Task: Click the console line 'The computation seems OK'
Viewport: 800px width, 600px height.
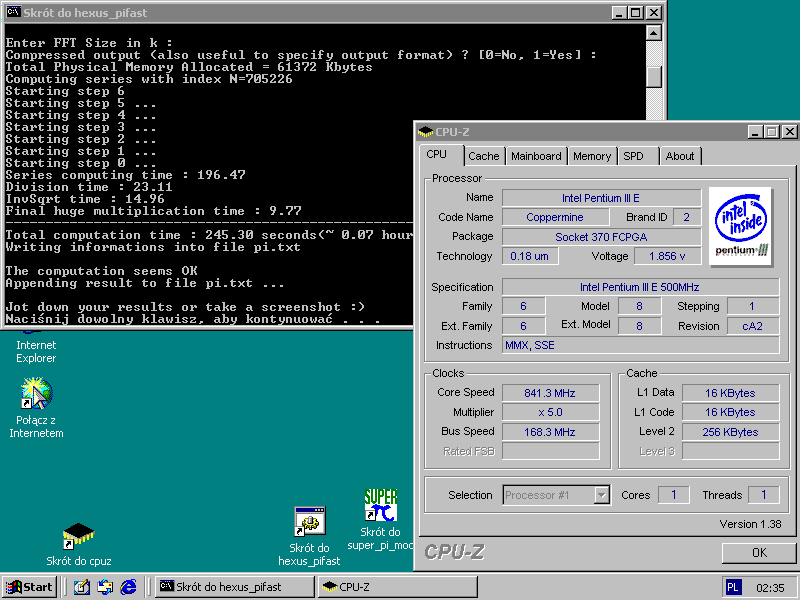Action: pyautogui.click(x=102, y=271)
